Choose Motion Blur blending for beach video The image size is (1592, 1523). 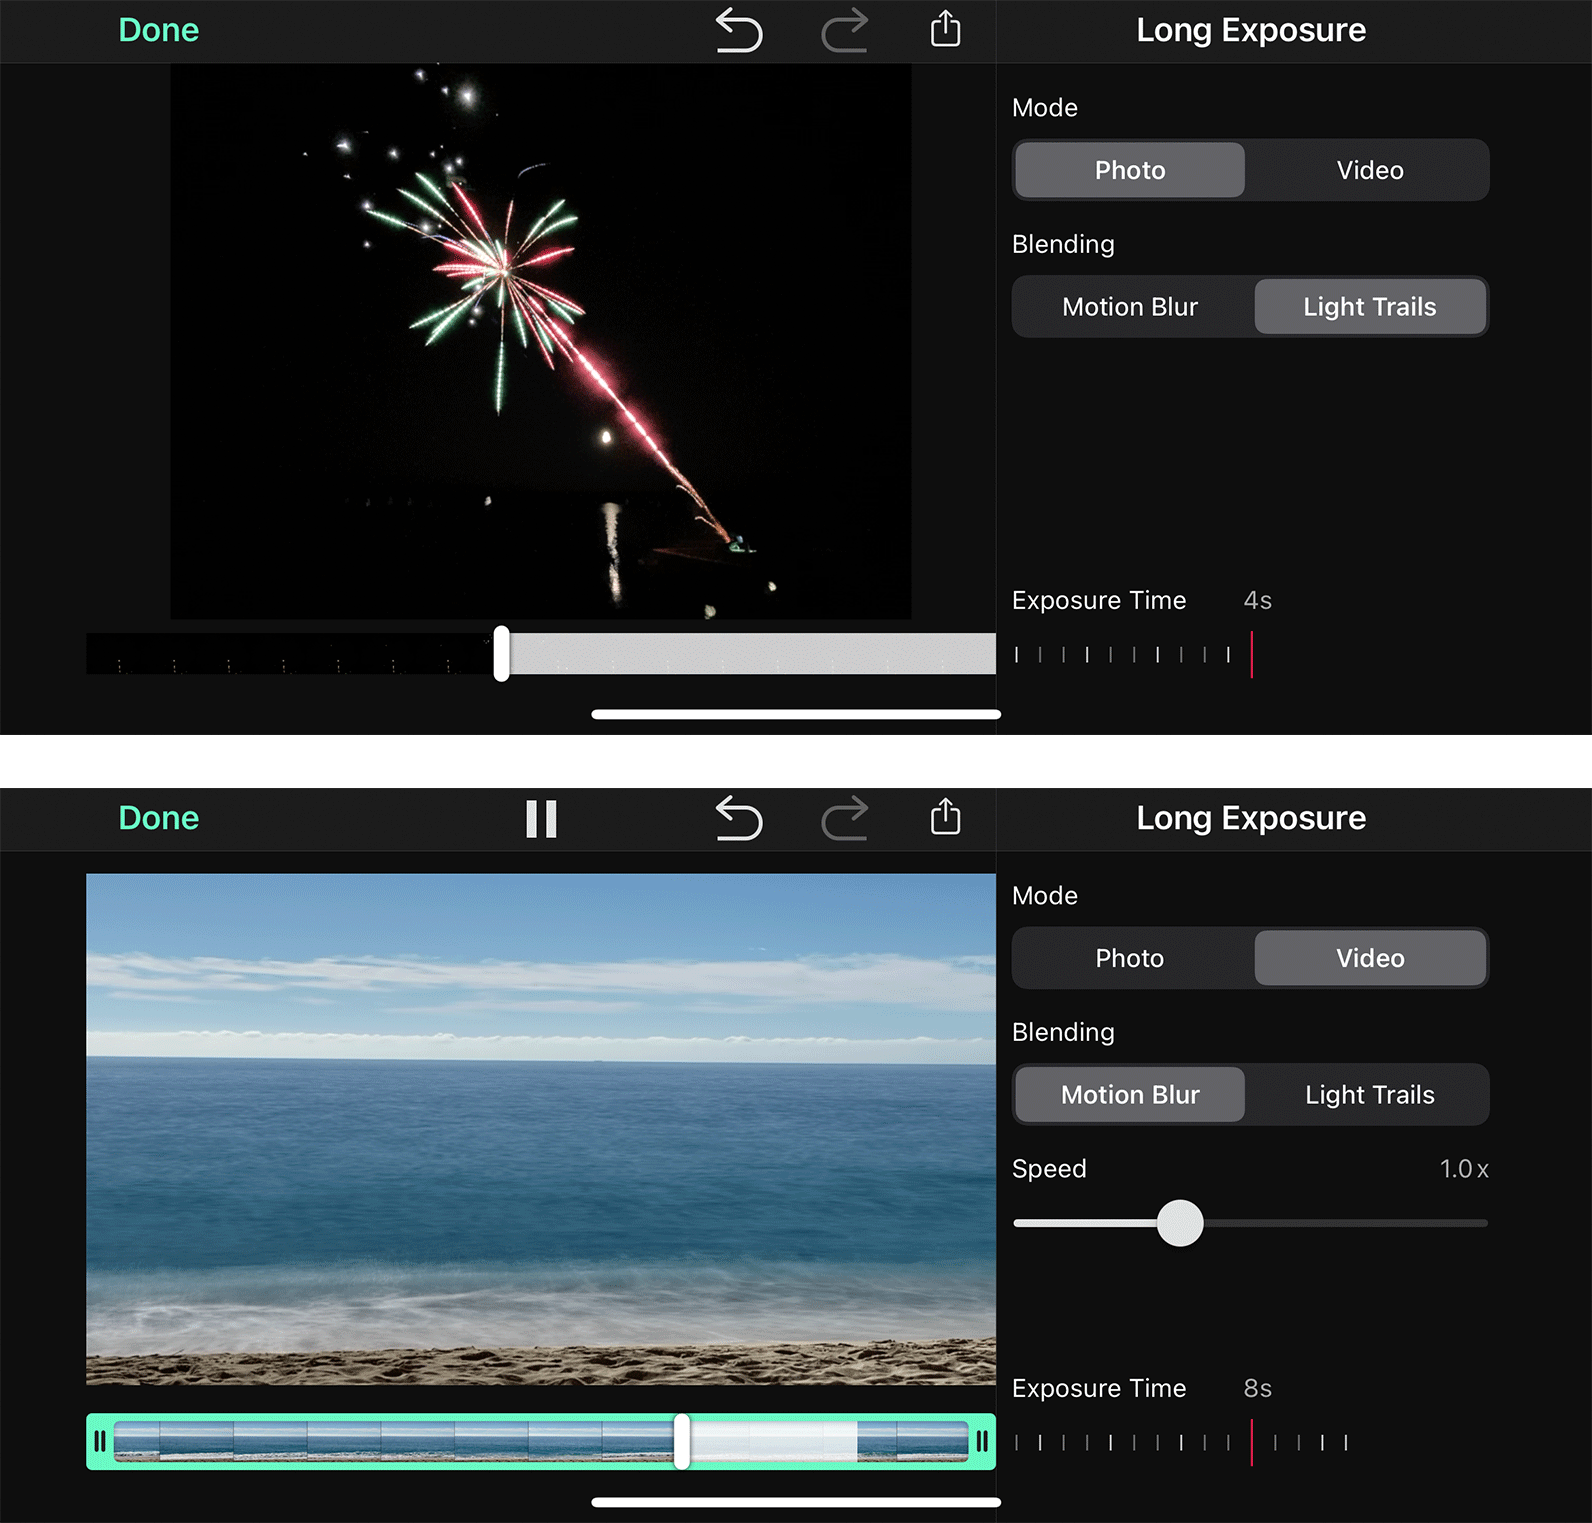[1130, 1095]
